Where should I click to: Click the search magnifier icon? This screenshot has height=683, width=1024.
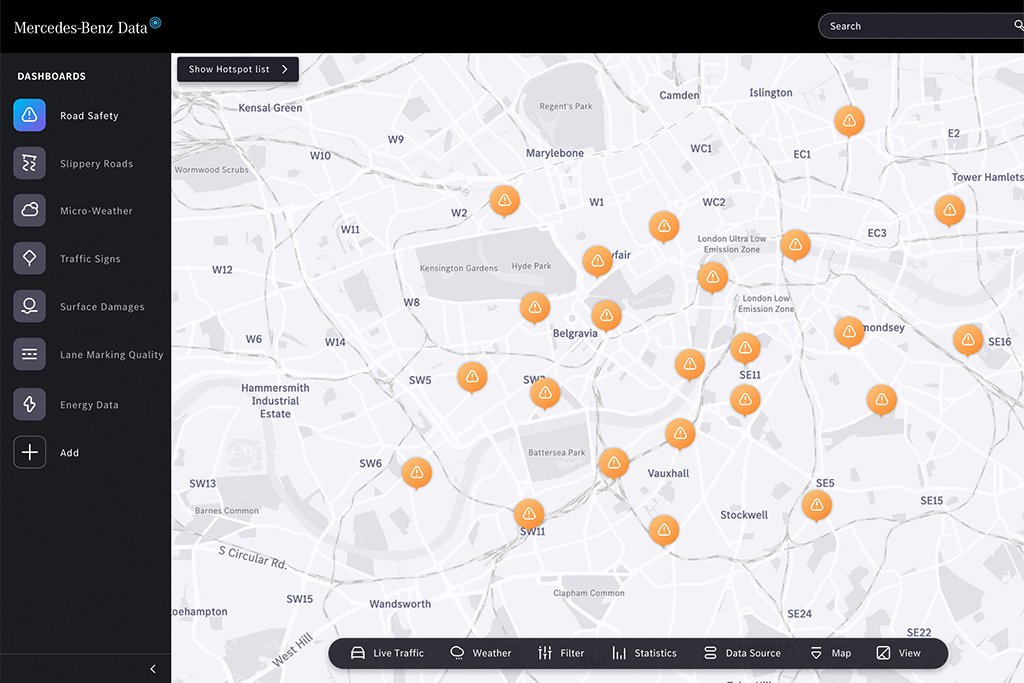[x=1018, y=25]
